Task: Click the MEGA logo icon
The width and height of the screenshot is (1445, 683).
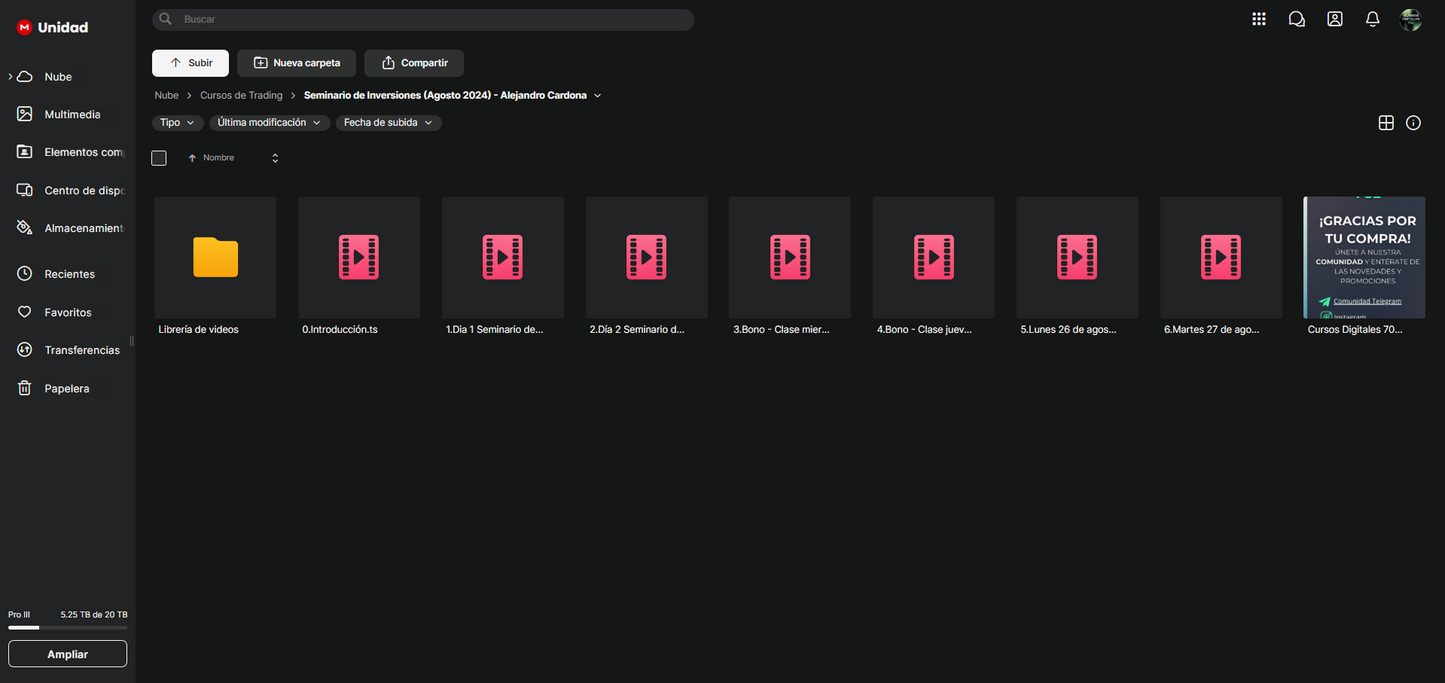Action: click(x=24, y=28)
